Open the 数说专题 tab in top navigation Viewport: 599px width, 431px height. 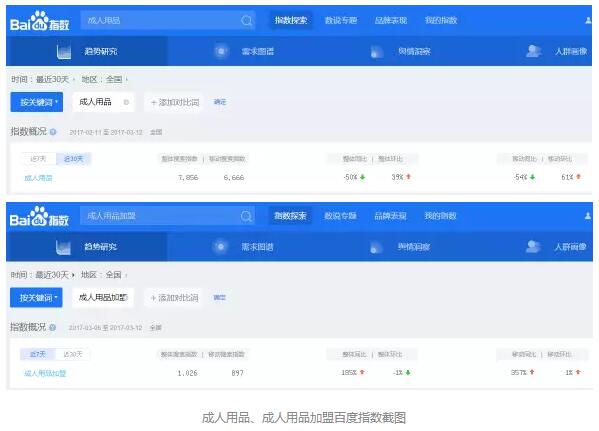click(341, 20)
